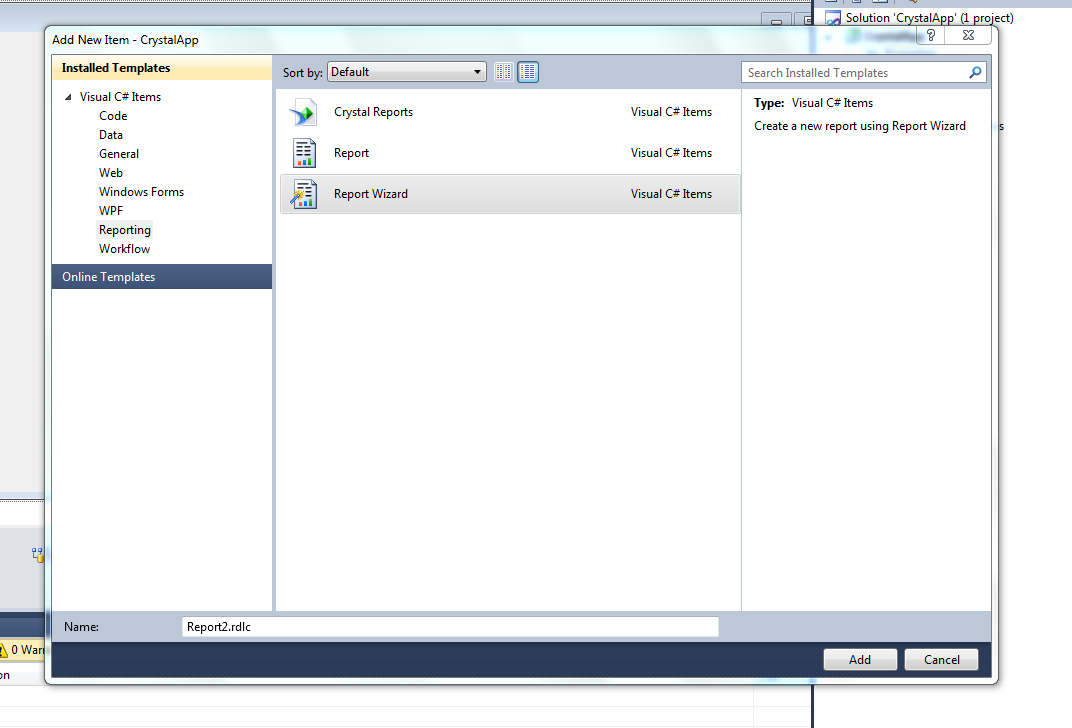Click the Solution 'CrystalApp' (1 project) node
The height and width of the screenshot is (728, 1072).
(x=929, y=18)
